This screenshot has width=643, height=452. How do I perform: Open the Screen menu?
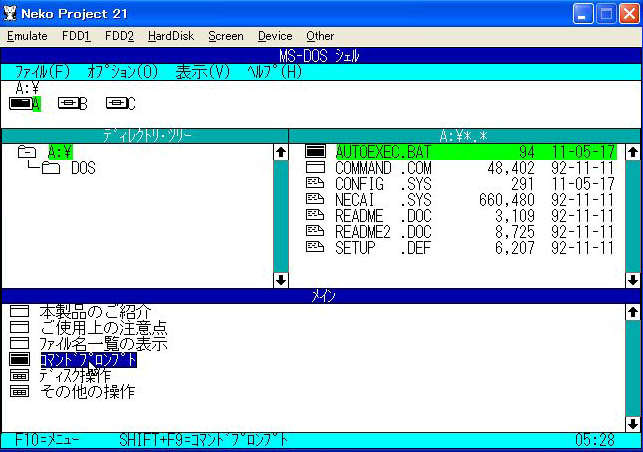226,36
